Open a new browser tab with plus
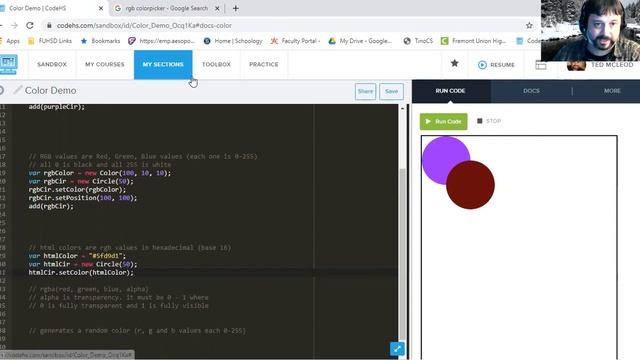 pos(236,8)
